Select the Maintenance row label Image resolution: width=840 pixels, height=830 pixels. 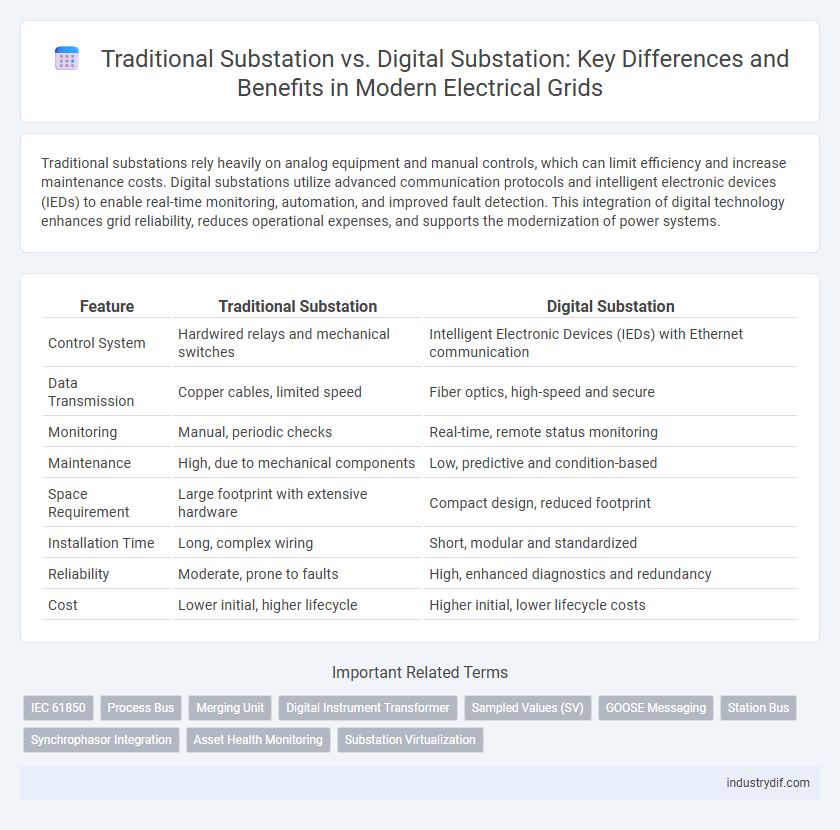[89, 463]
